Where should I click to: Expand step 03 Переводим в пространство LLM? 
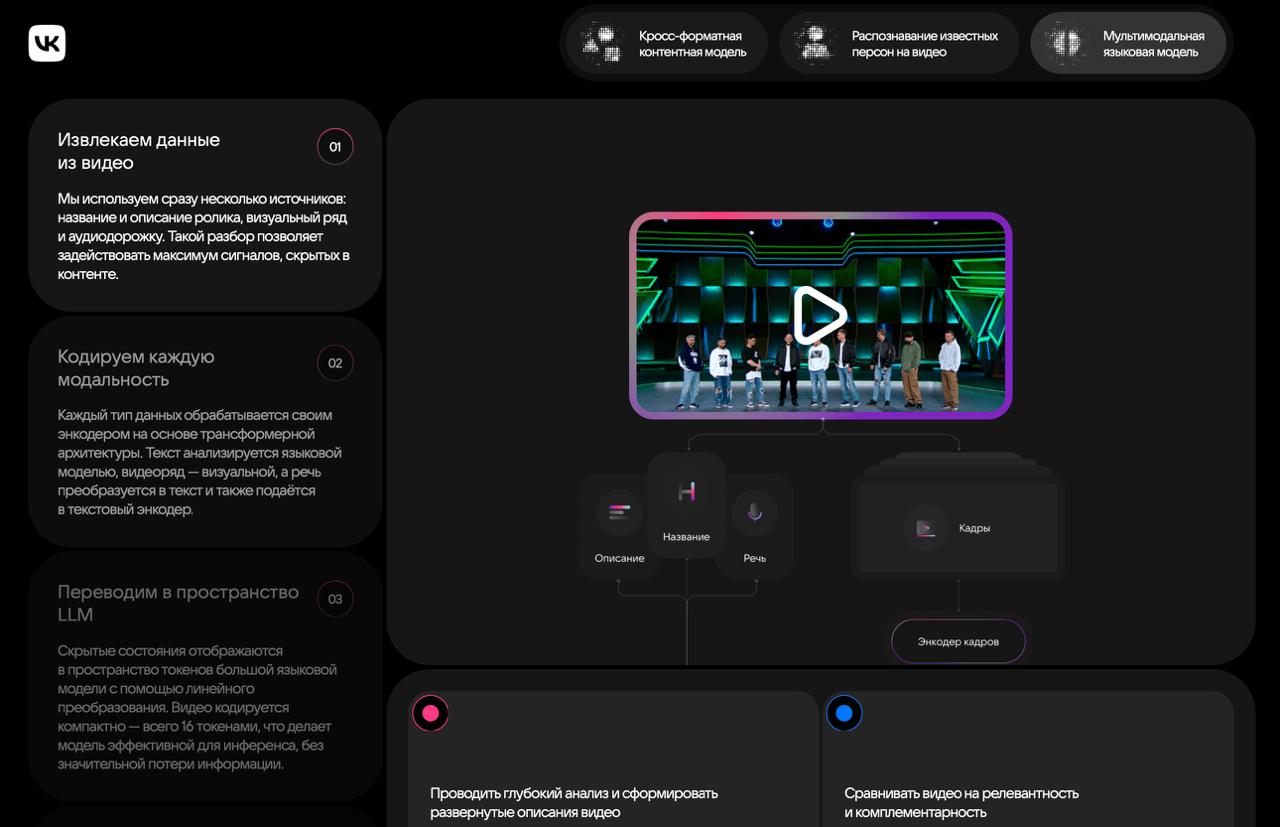pyautogui.click(x=178, y=603)
